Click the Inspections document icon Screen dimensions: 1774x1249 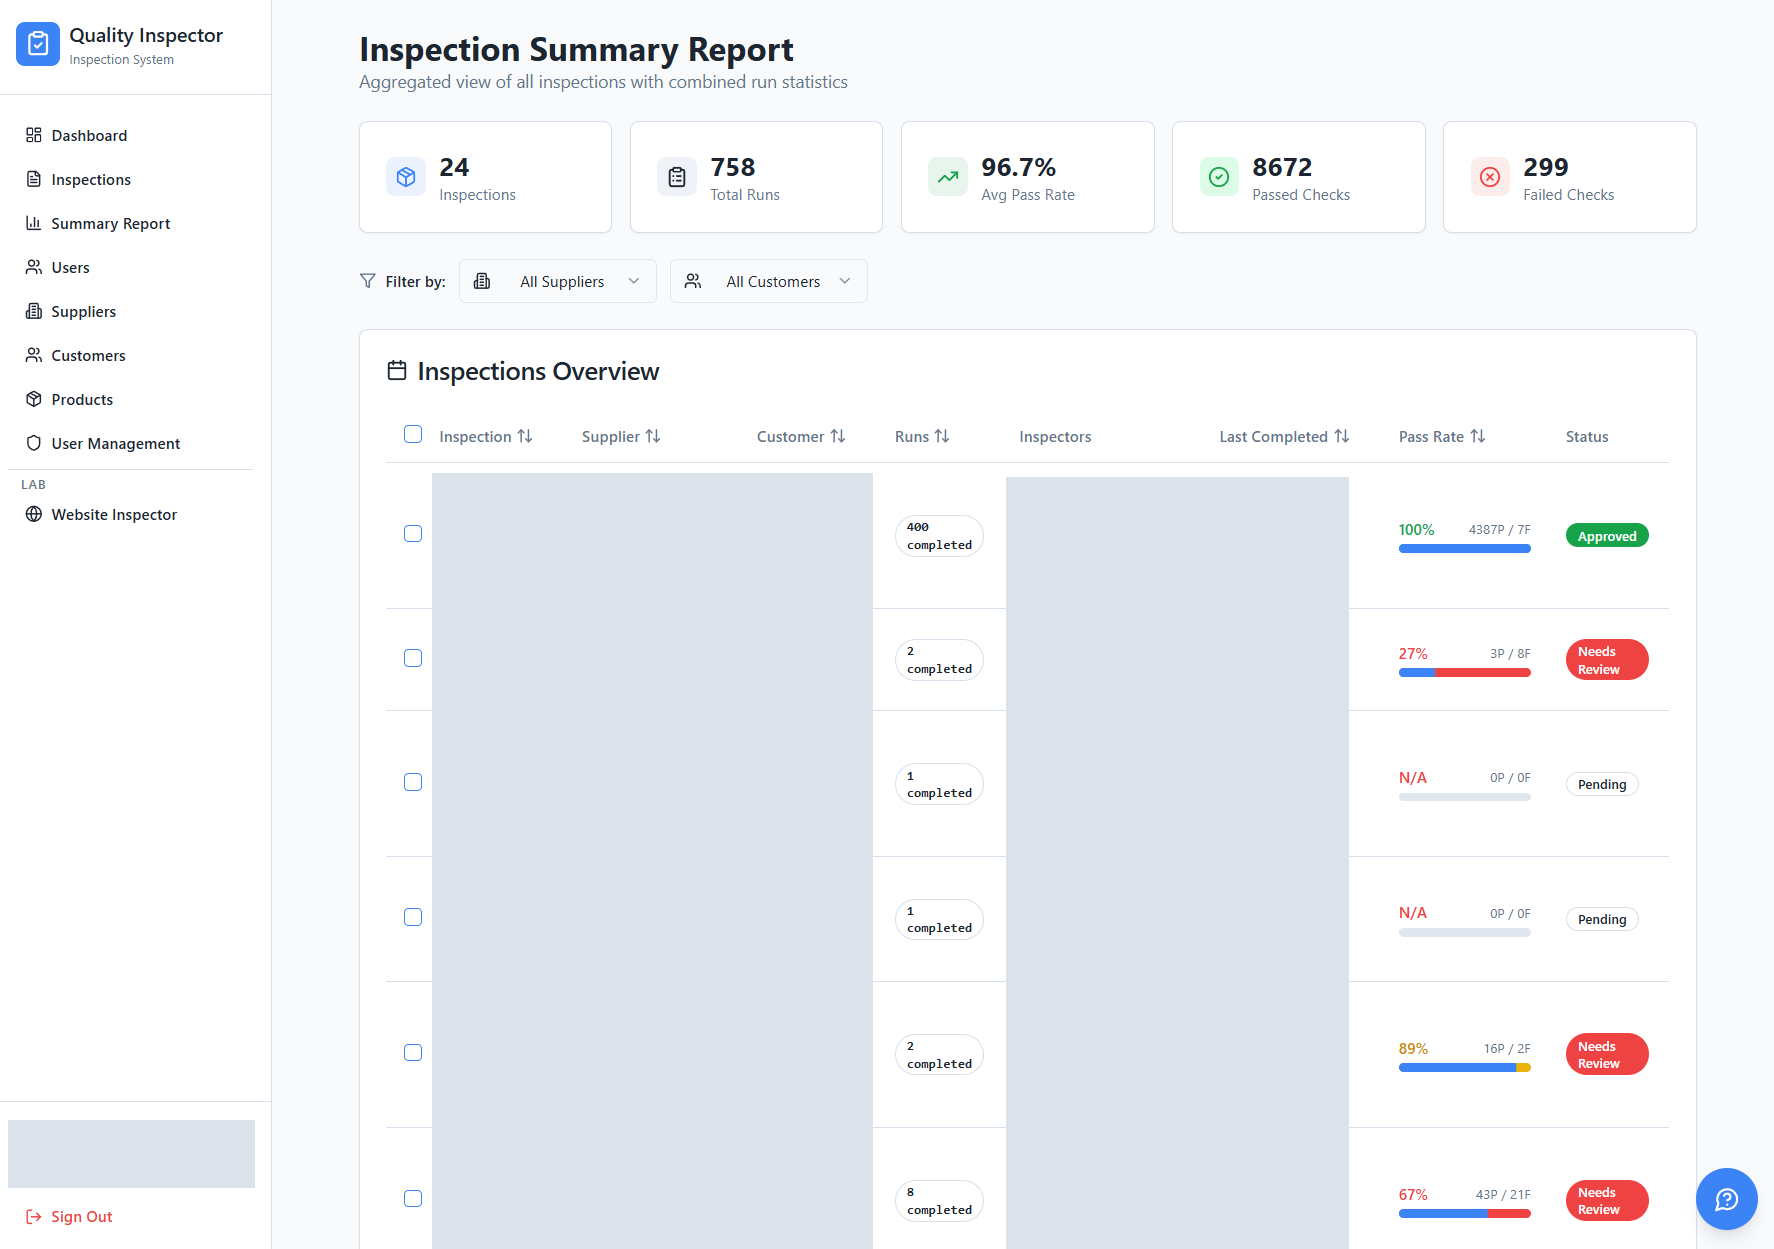tap(34, 179)
